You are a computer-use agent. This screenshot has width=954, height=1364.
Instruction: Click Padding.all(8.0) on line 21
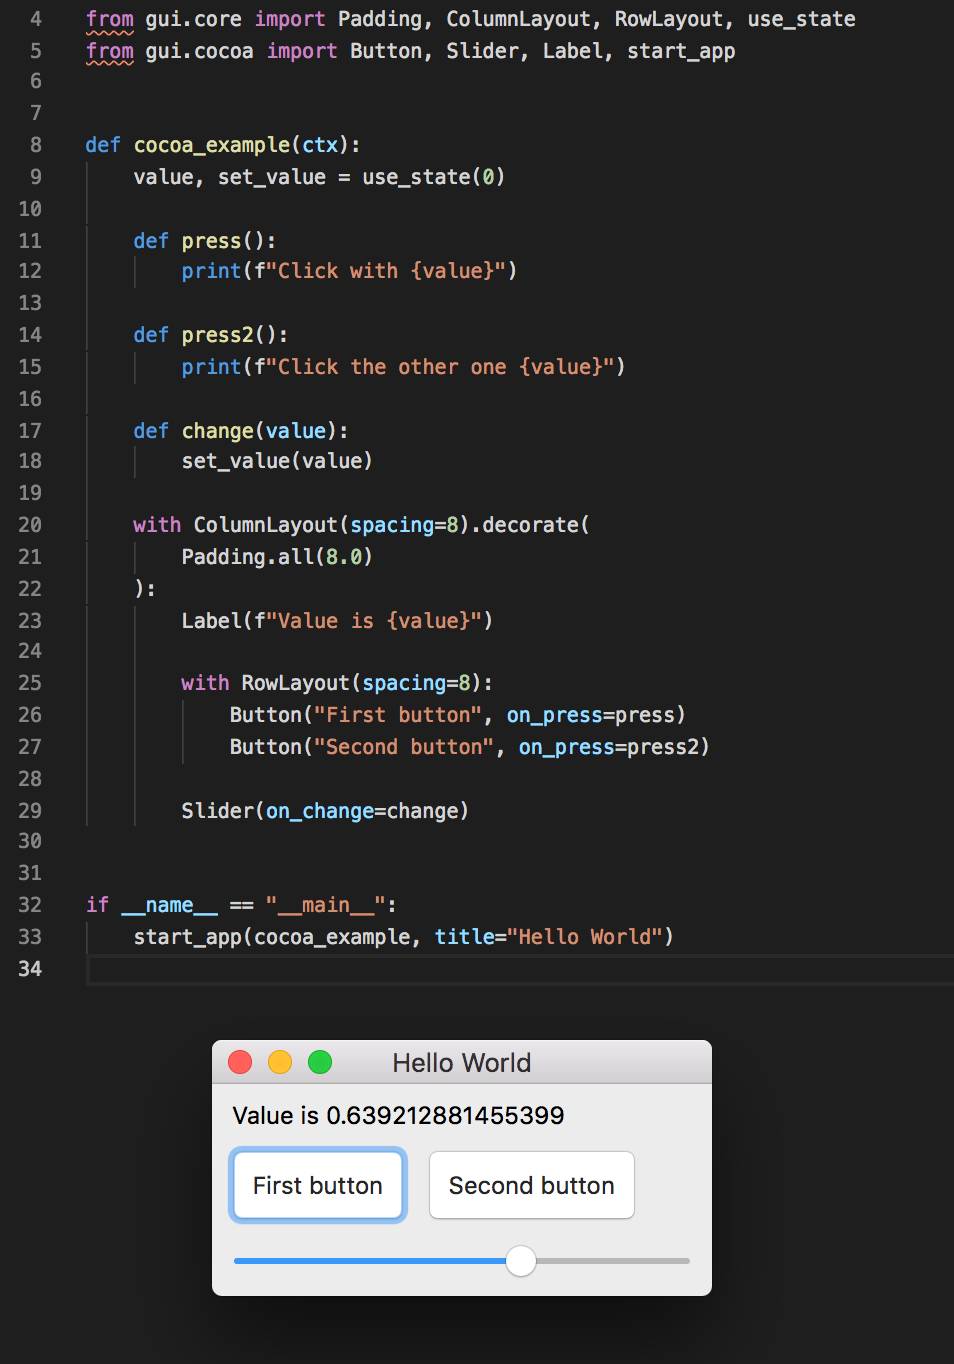[276, 557]
